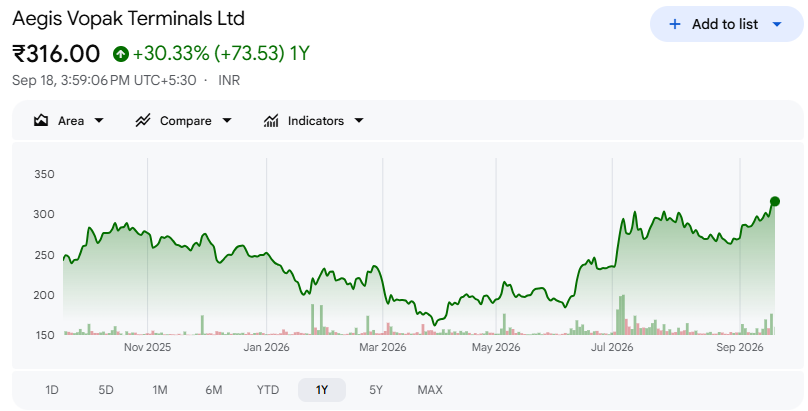
Task: Click the latest price dot on chart
Action: [775, 201]
